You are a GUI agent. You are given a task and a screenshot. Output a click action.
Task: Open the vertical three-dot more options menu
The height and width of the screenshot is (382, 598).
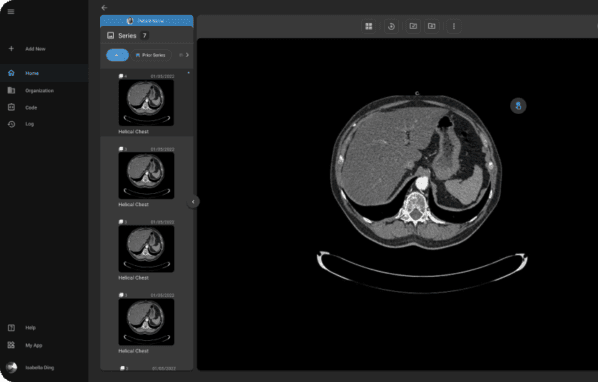point(454,26)
